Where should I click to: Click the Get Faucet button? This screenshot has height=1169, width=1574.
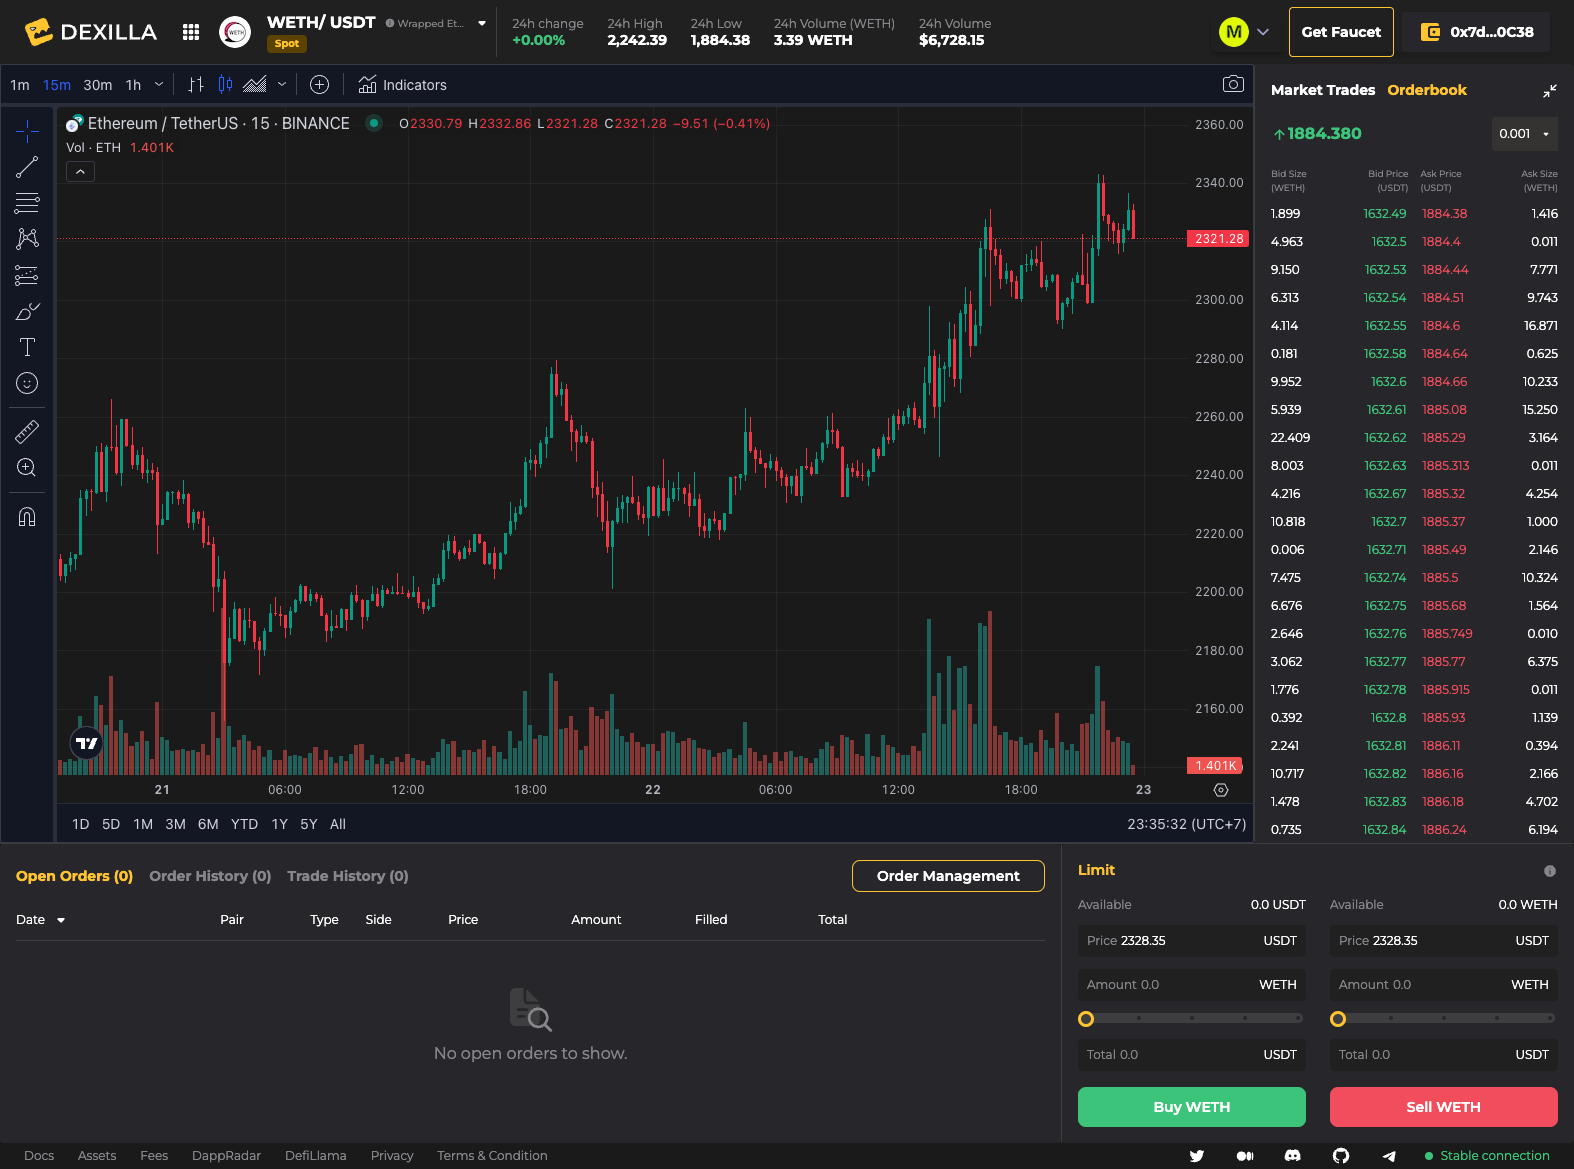tap(1341, 32)
